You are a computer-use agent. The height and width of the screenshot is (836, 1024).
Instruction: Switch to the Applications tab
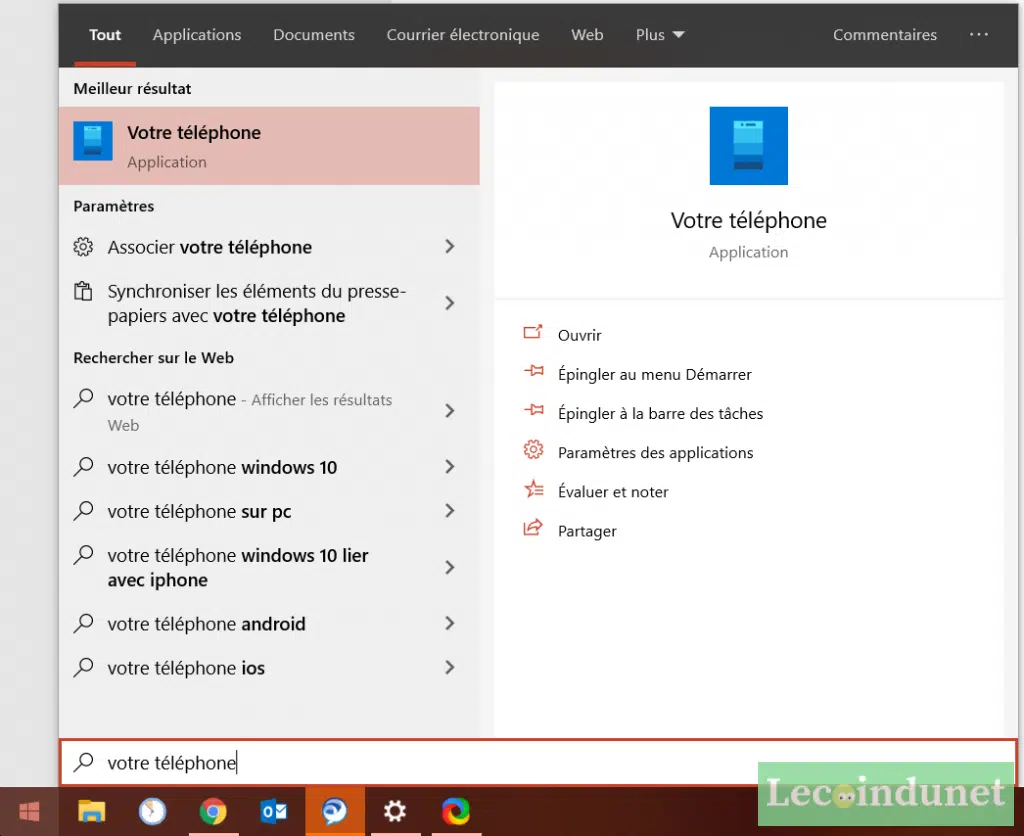coord(197,35)
